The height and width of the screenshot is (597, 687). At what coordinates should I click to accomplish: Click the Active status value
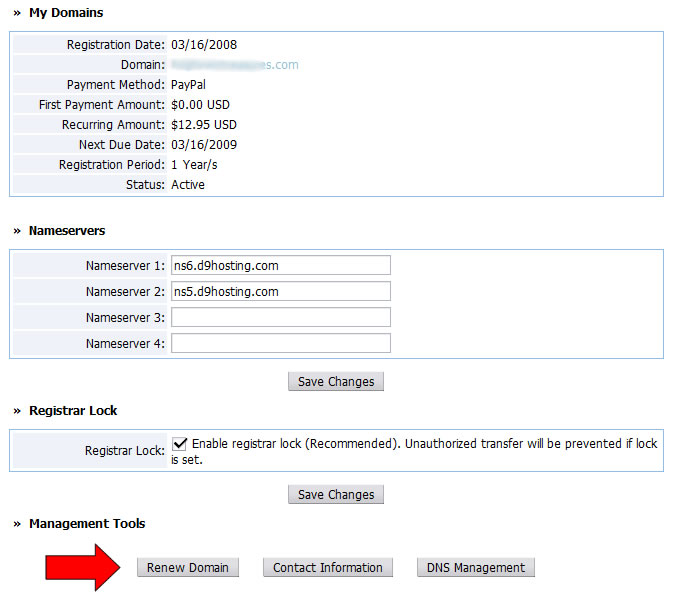pos(188,185)
